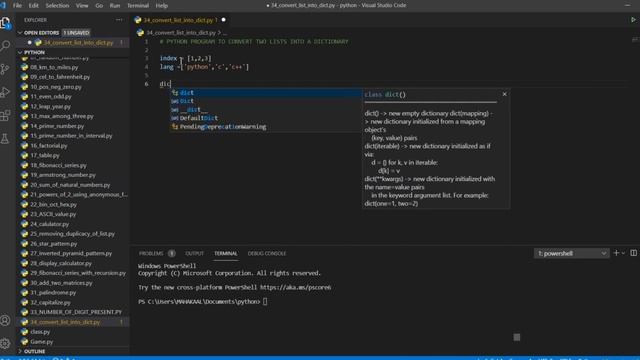Open 13_max_among_three.py file
The height and width of the screenshot is (360, 640).
pyautogui.click(x=62, y=116)
